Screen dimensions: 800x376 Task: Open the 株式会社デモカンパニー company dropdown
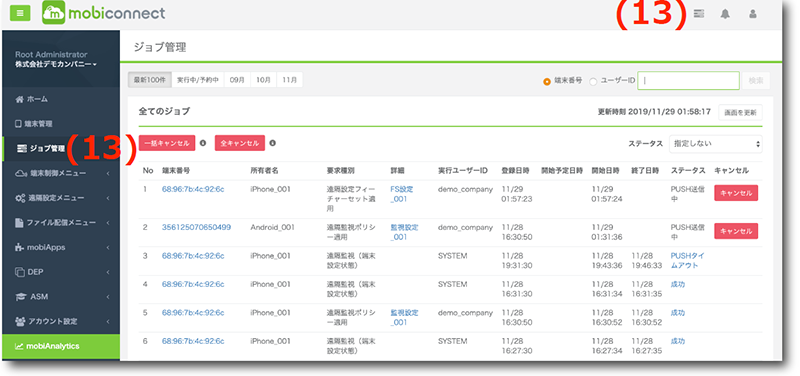coord(56,65)
